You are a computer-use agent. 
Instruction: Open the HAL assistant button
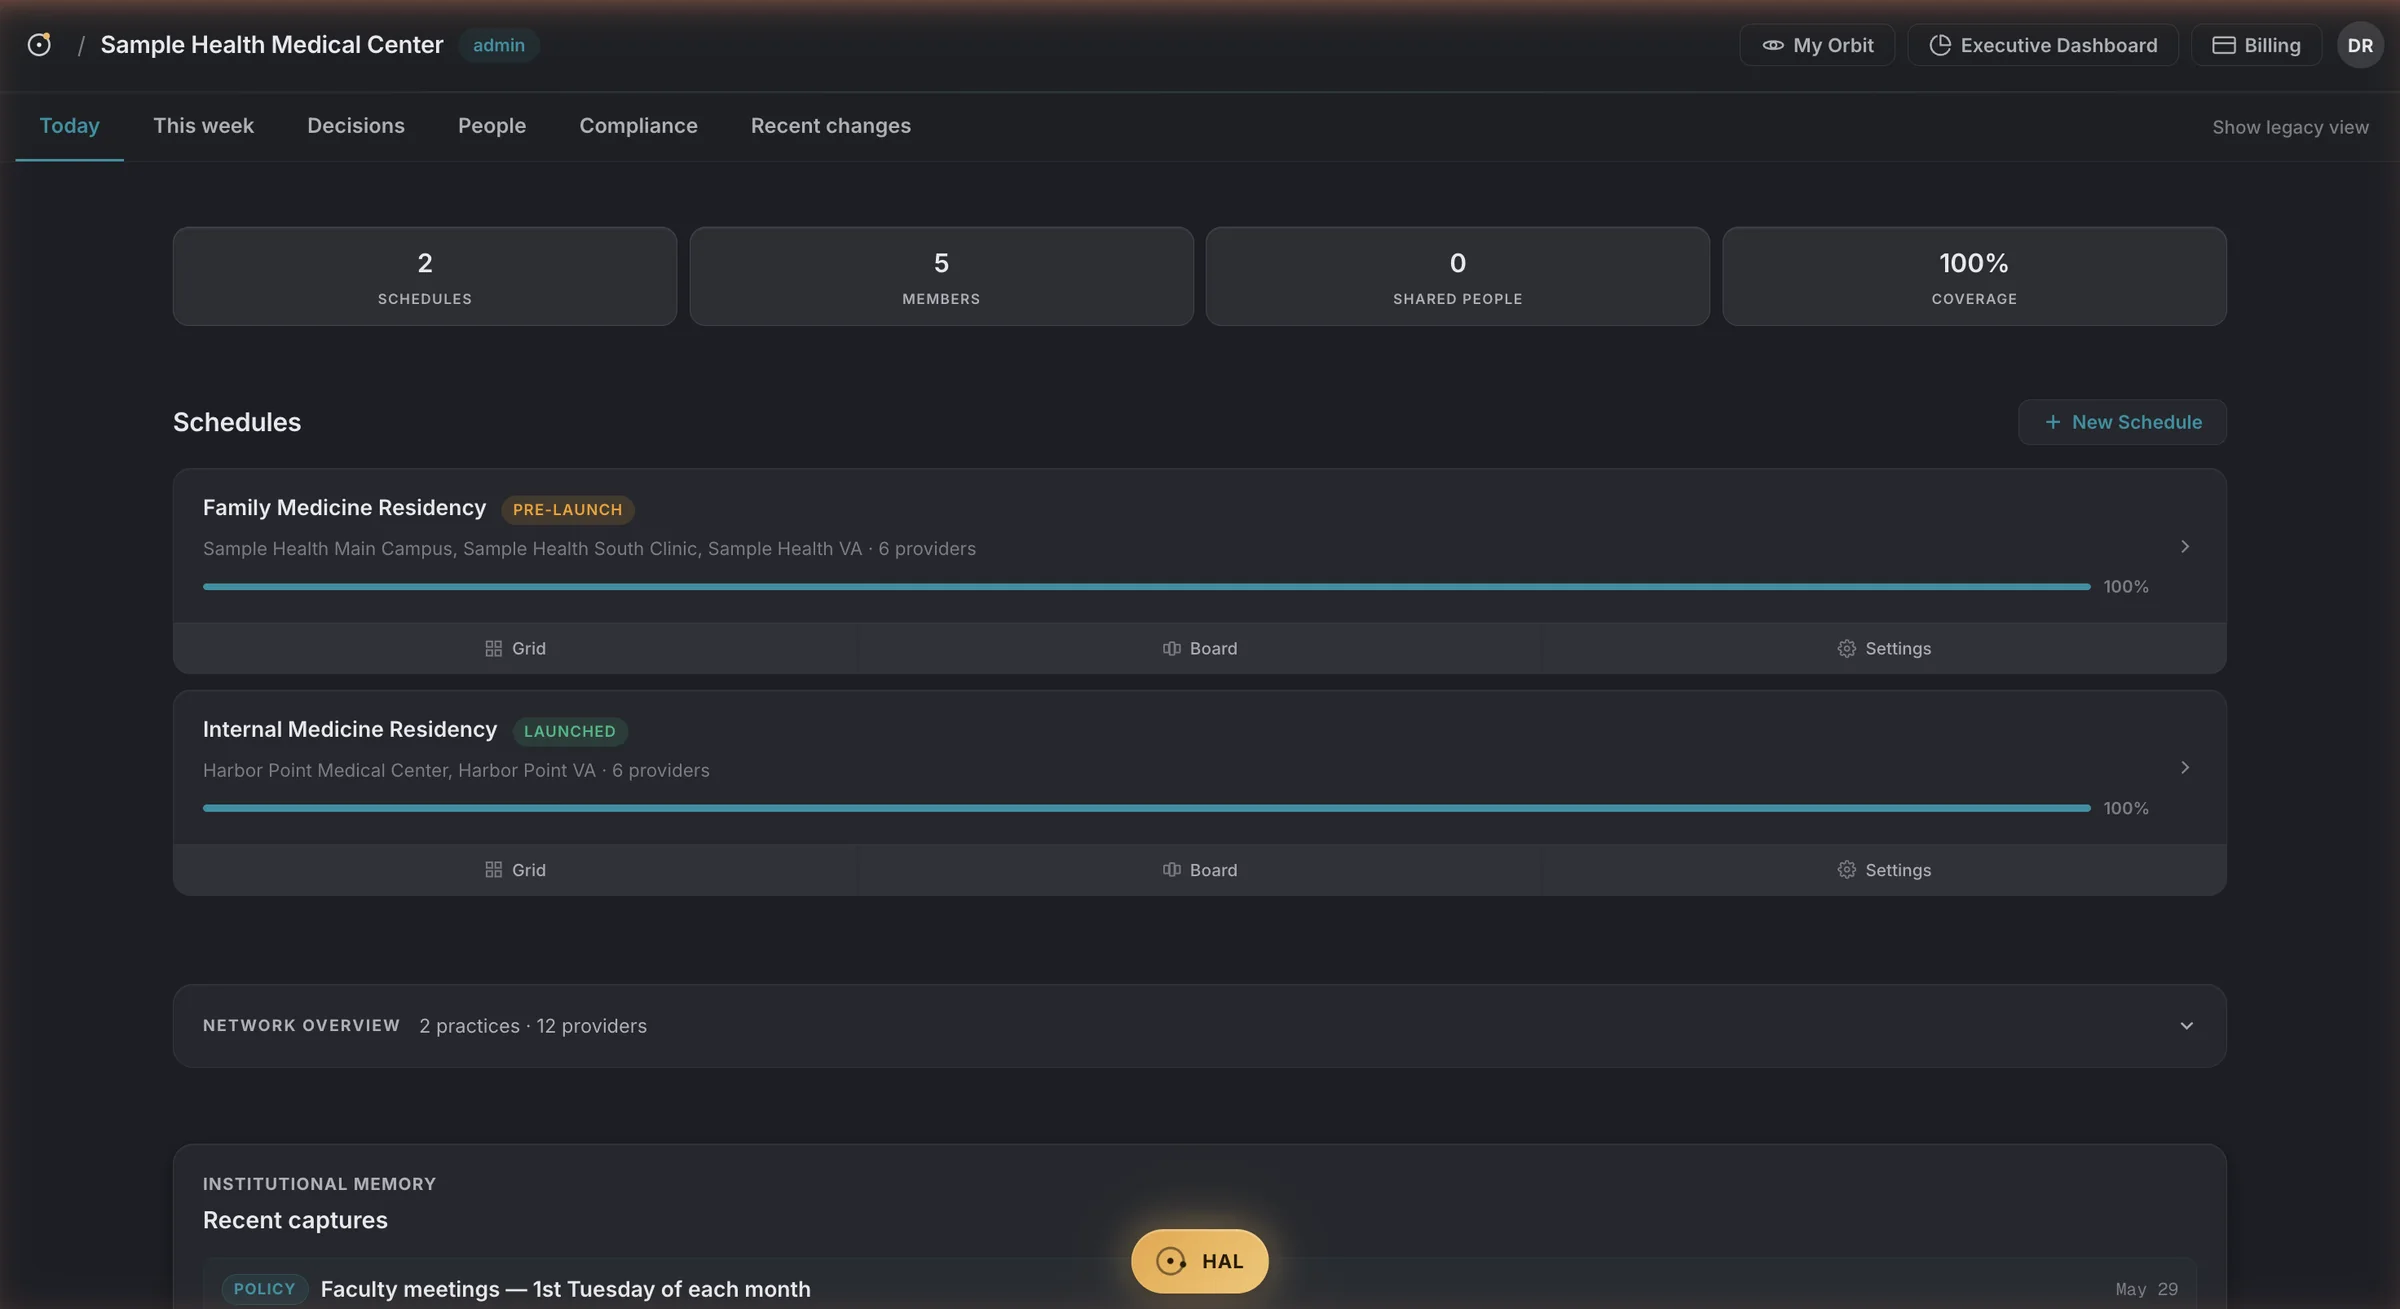pos(1199,1261)
